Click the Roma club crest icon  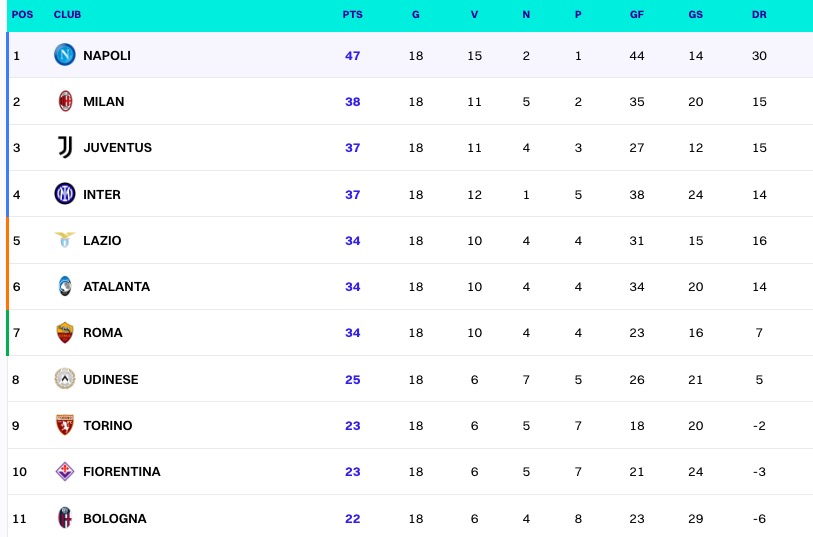(65, 333)
